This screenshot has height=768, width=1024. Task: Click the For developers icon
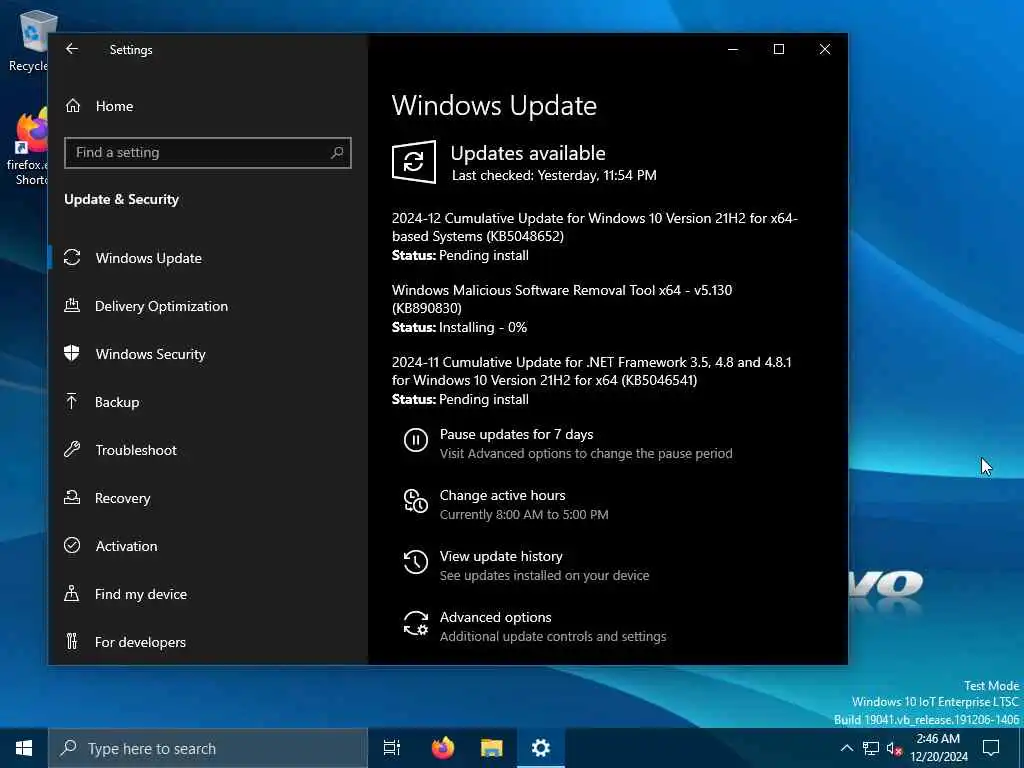click(72, 641)
